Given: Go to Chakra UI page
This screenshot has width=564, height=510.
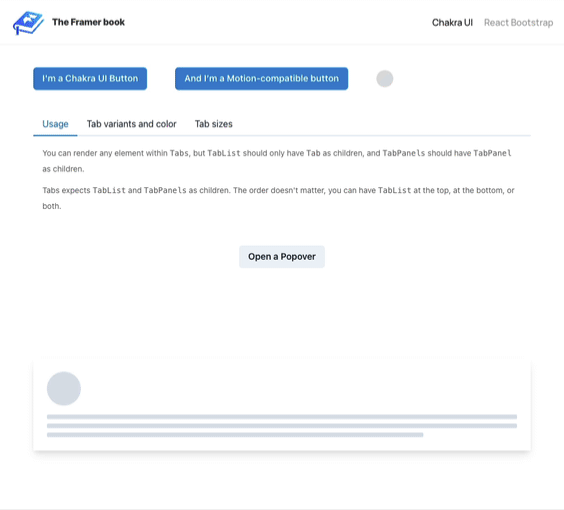Looking at the screenshot, I should (452, 23).
